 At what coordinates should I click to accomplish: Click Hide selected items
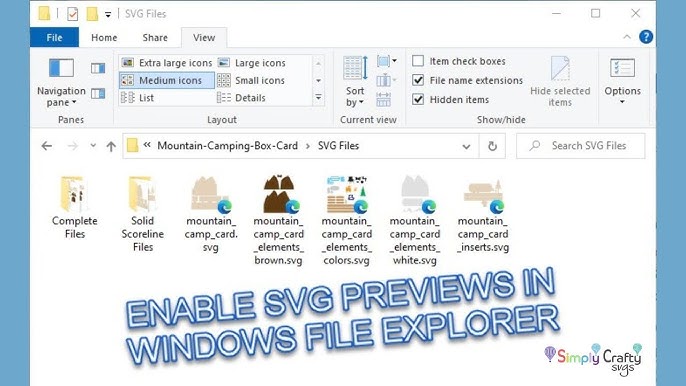(x=560, y=82)
